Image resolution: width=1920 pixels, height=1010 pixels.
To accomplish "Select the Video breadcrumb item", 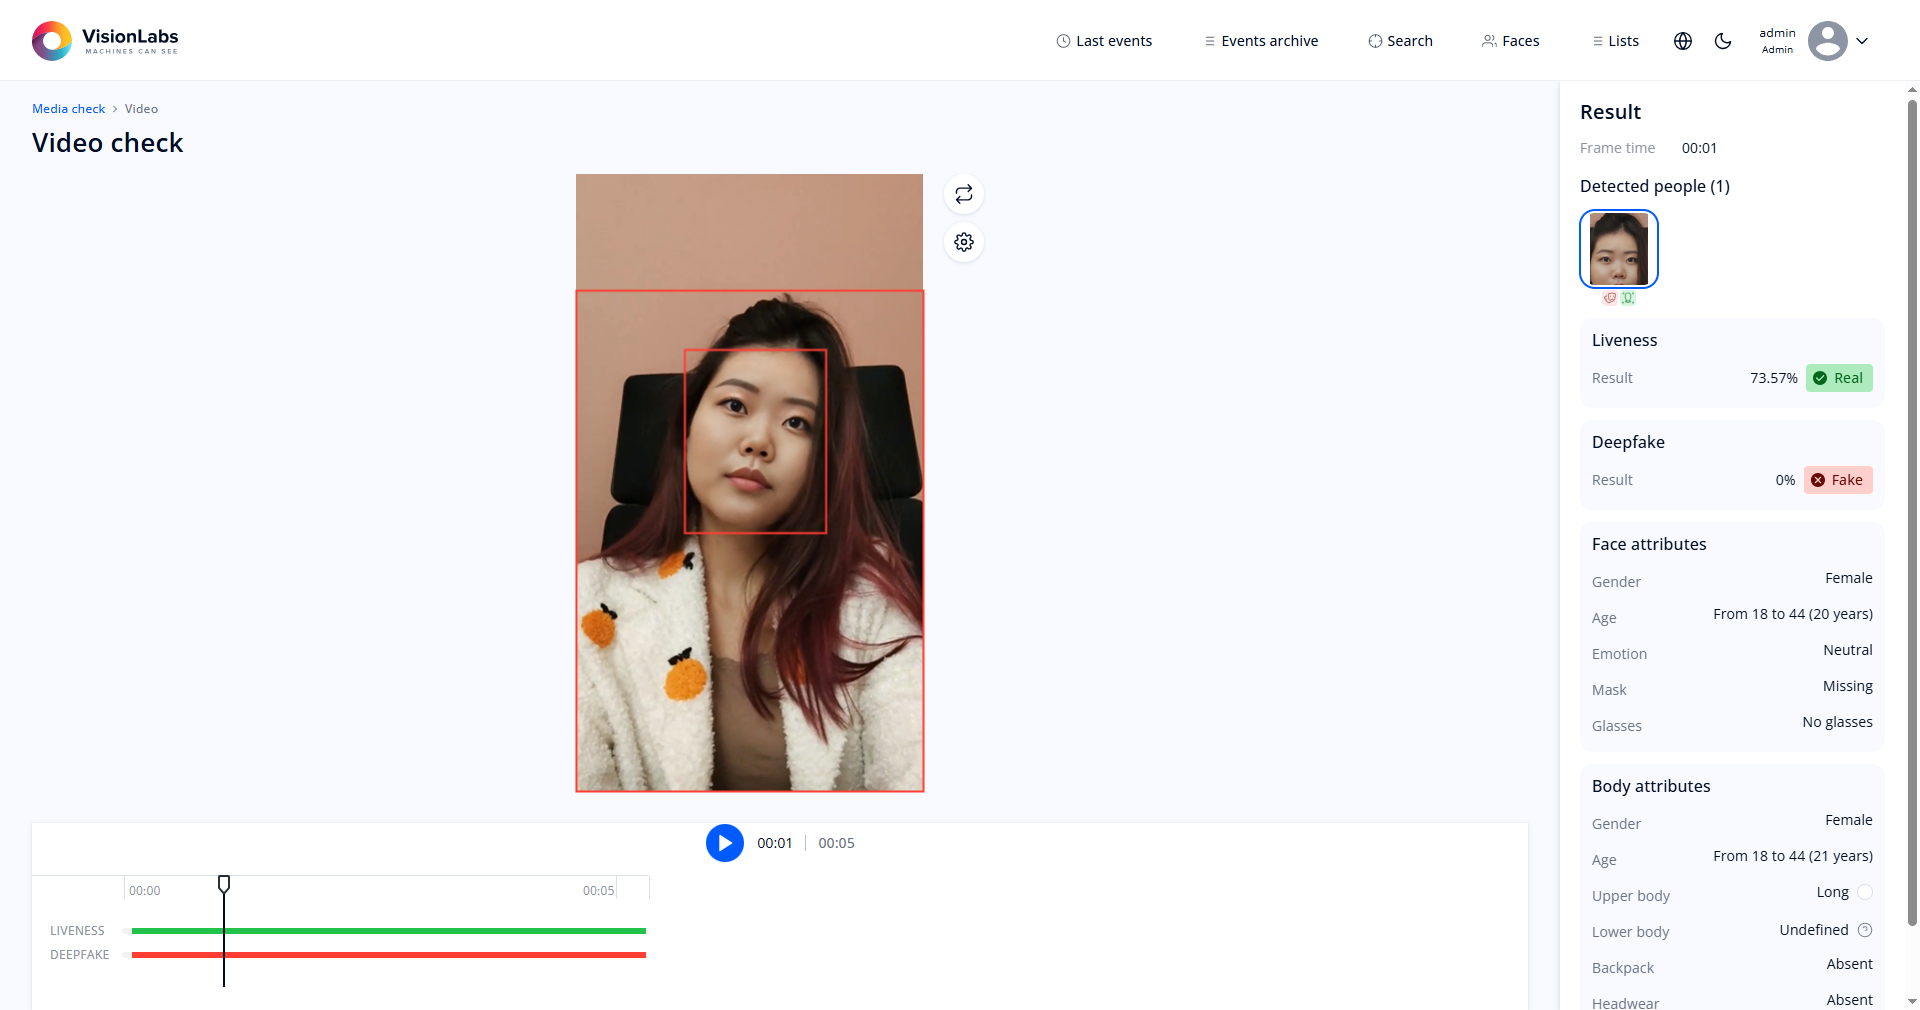I will (x=140, y=108).
